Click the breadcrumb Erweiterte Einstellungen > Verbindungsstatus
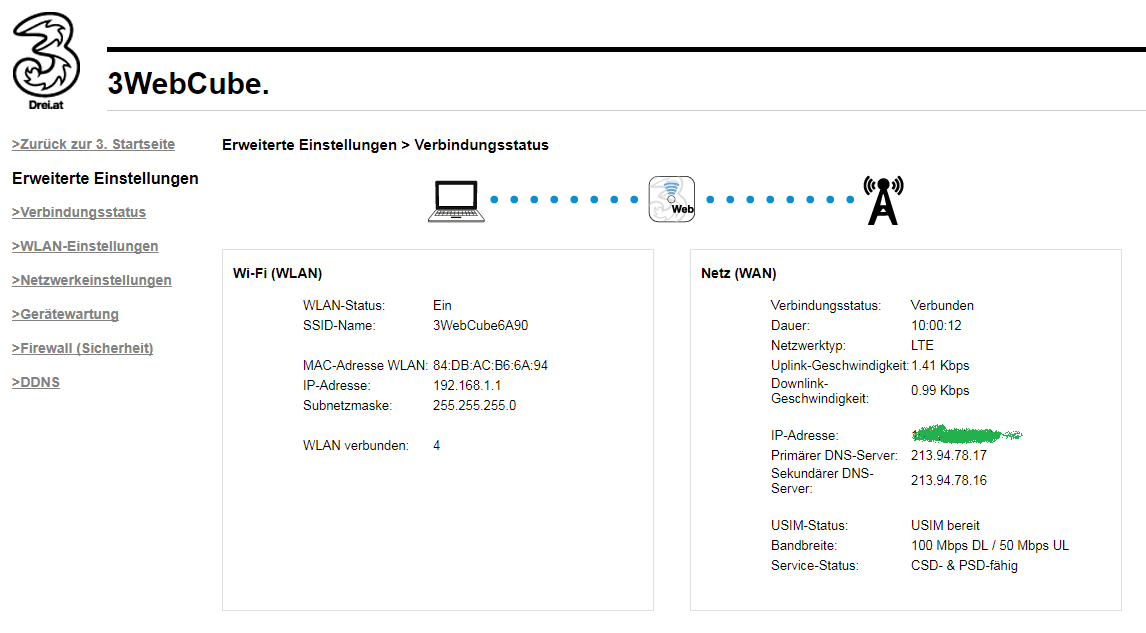This screenshot has width=1146, height=633. pos(385,145)
